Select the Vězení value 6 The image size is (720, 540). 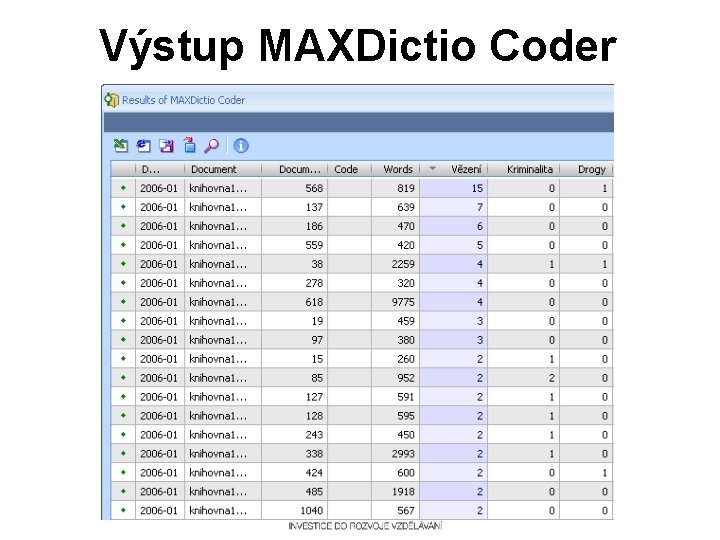pyautogui.click(x=454, y=226)
